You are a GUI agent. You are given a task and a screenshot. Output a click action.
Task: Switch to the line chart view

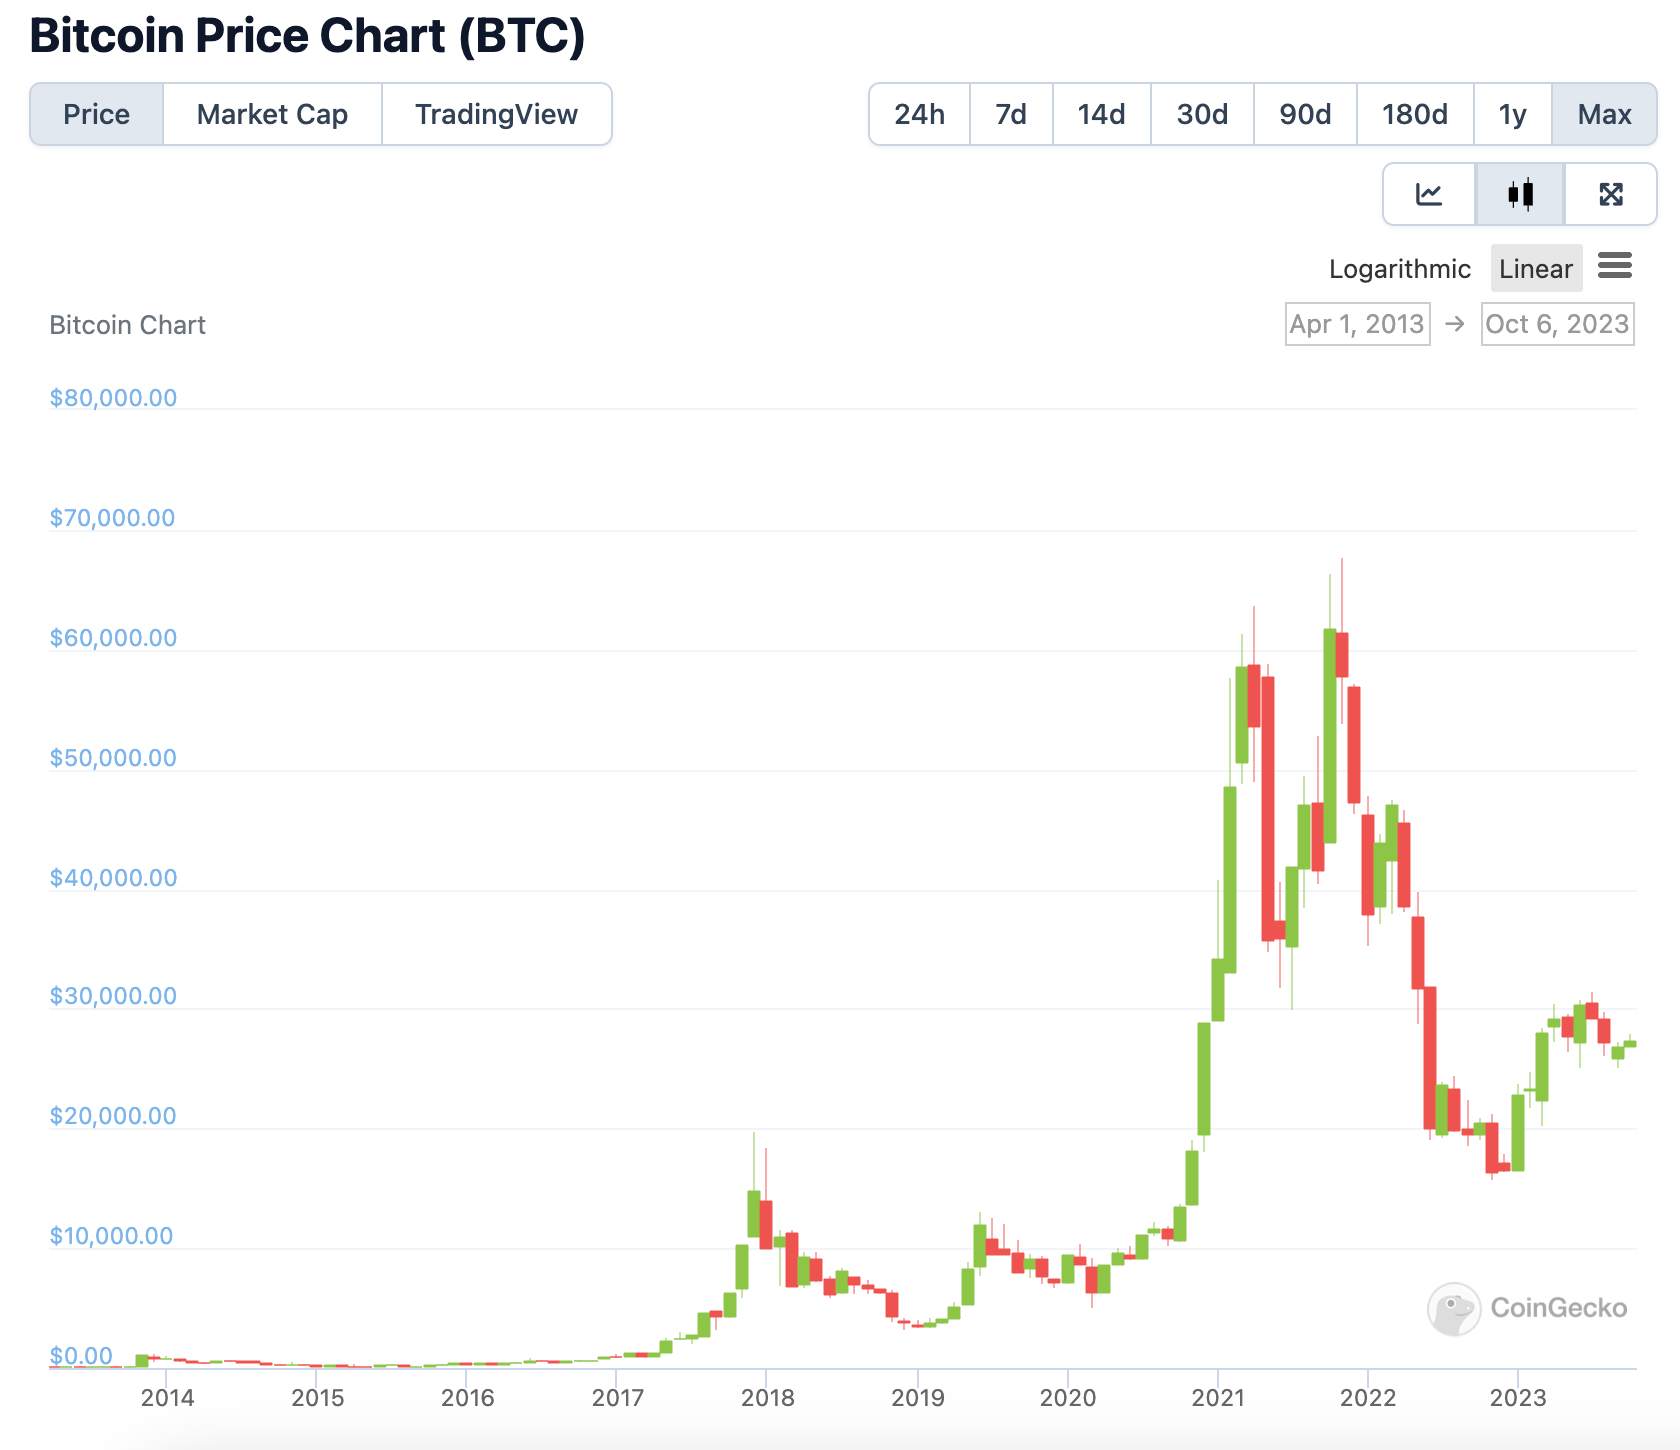tap(1428, 194)
